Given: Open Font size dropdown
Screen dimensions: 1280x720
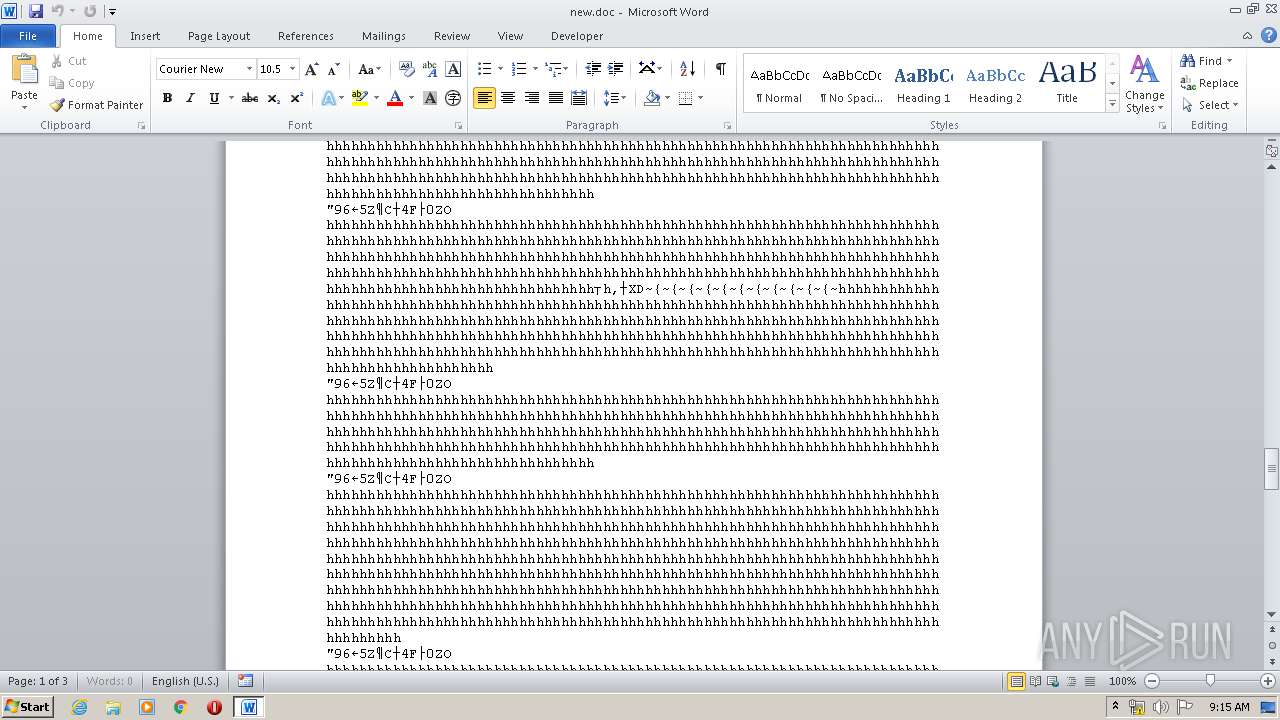Looking at the screenshot, I should point(292,69).
